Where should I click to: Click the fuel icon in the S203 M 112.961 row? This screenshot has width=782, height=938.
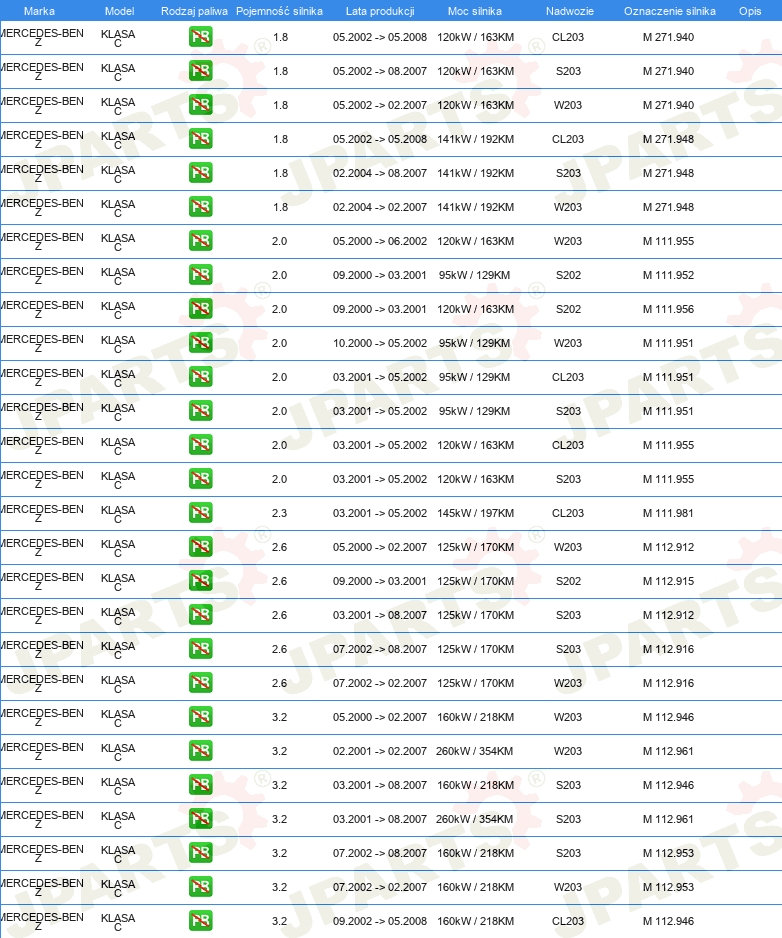coord(200,819)
